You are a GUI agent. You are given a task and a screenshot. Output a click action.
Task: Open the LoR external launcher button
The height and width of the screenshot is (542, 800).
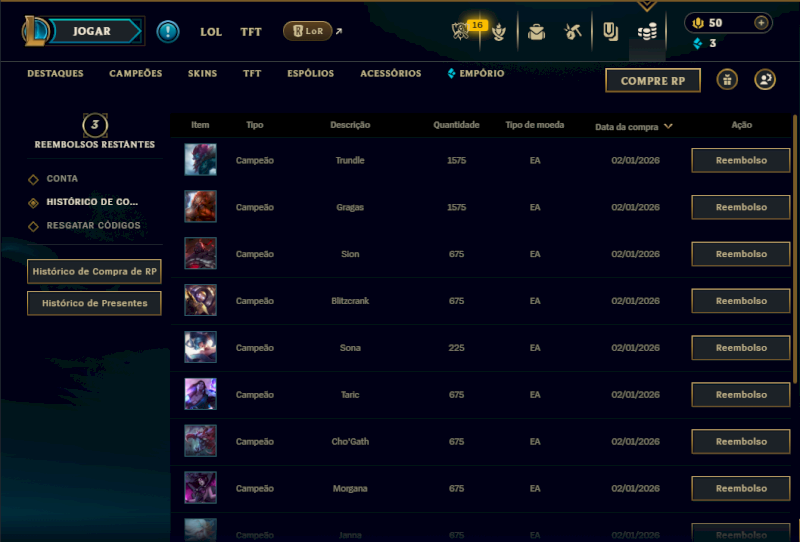tap(308, 31)
